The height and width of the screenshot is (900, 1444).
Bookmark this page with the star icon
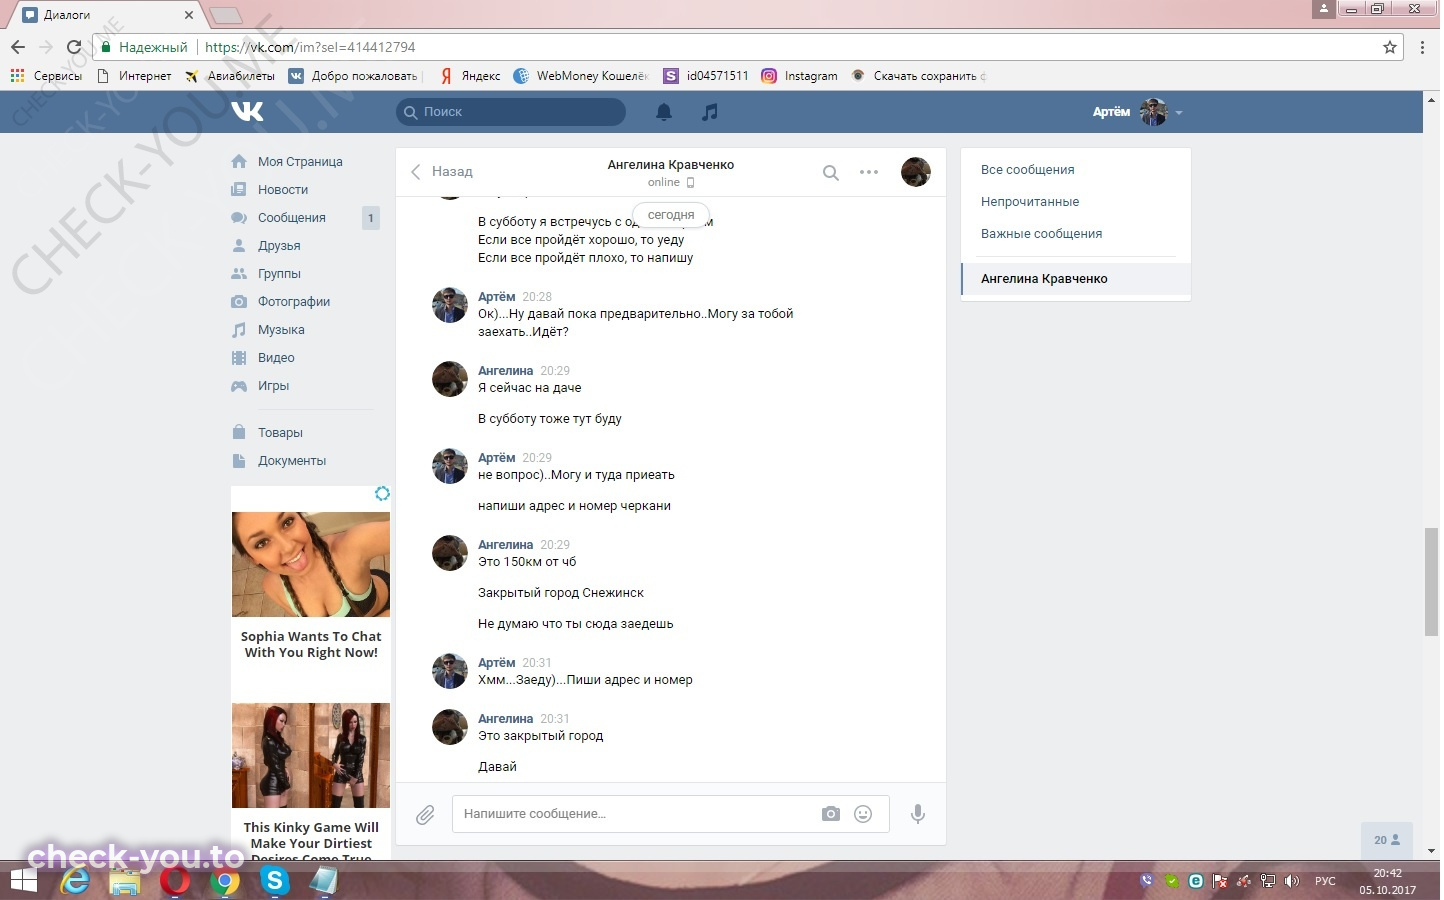point(1390,47)
